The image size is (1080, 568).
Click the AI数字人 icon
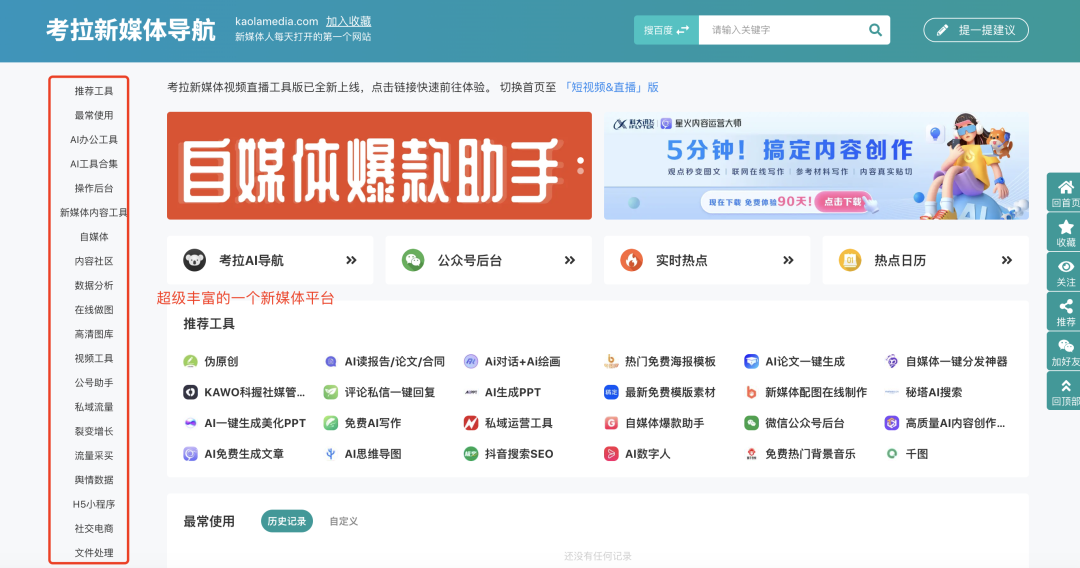[x=611, y=454]
